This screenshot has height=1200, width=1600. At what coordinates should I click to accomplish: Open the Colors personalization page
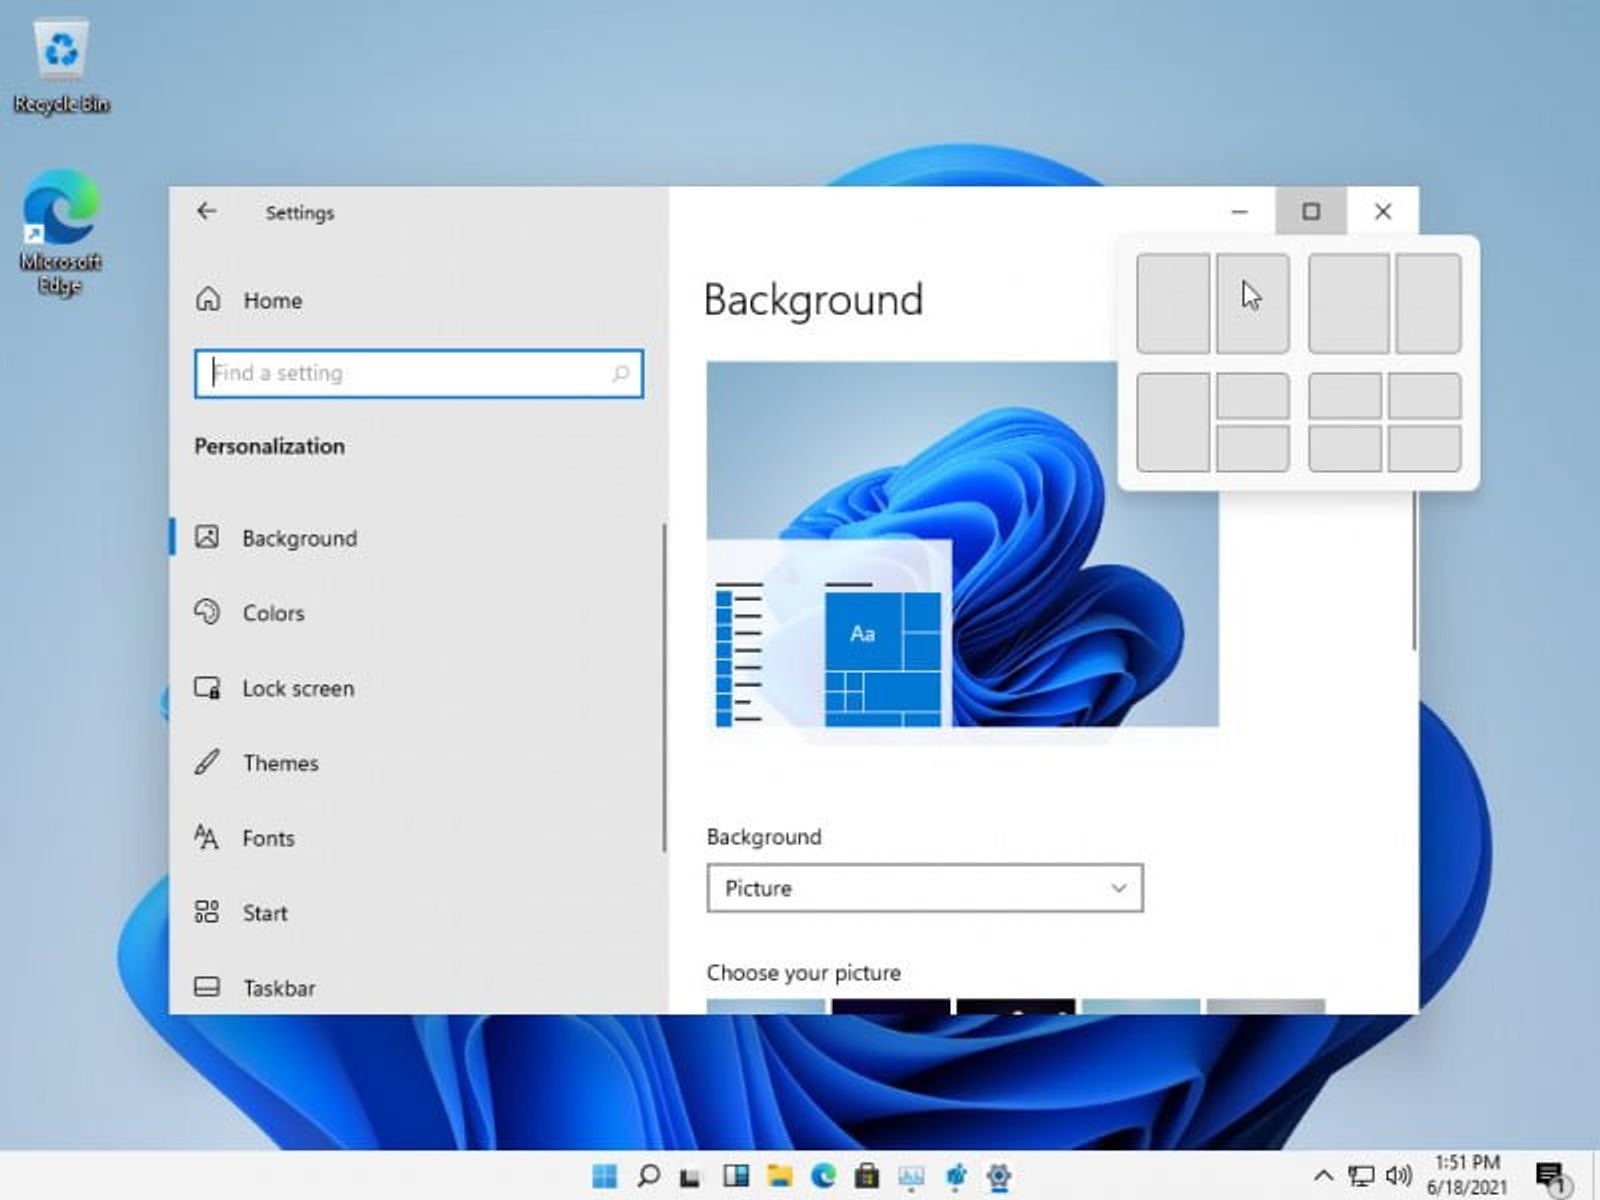272,613
